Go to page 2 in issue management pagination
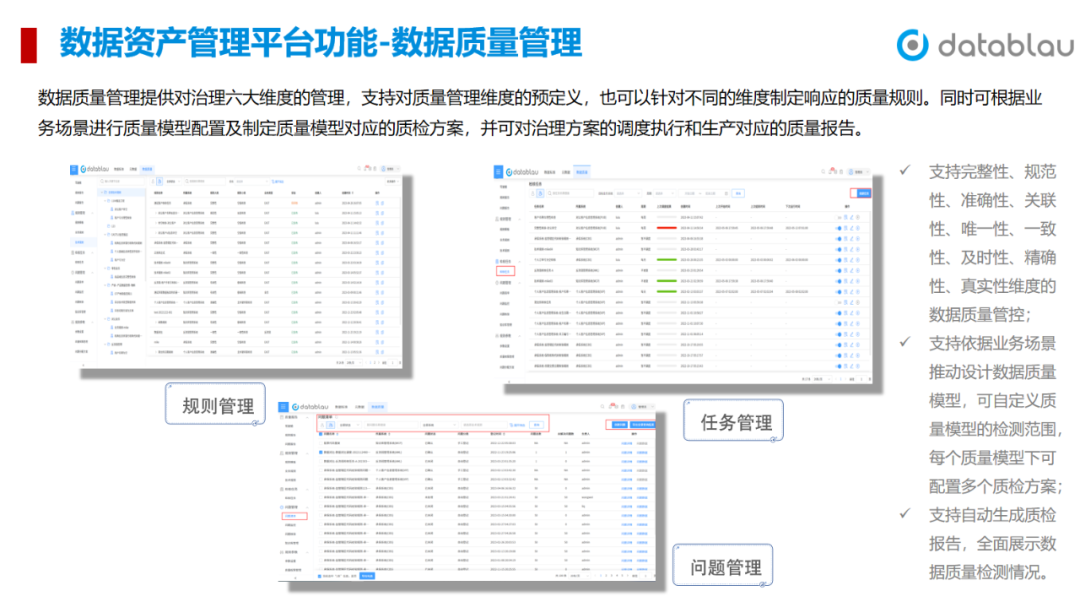The image size is (1080, 602). click(606, 576)
